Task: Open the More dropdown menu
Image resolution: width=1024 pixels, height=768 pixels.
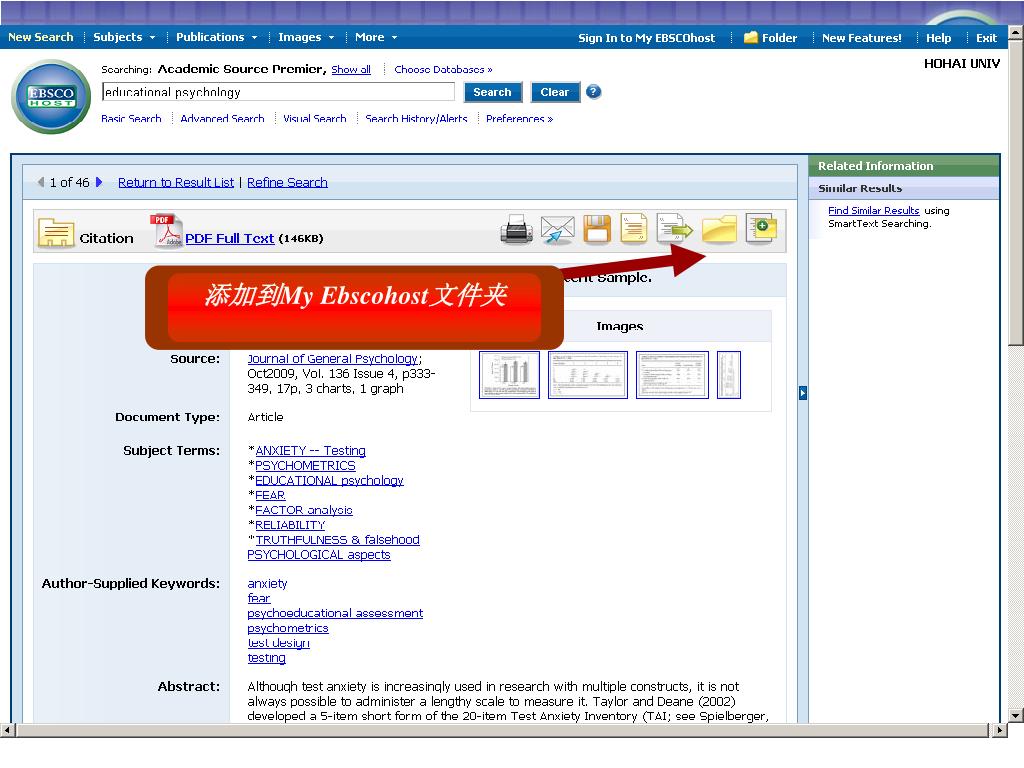Action: (376, 37)
